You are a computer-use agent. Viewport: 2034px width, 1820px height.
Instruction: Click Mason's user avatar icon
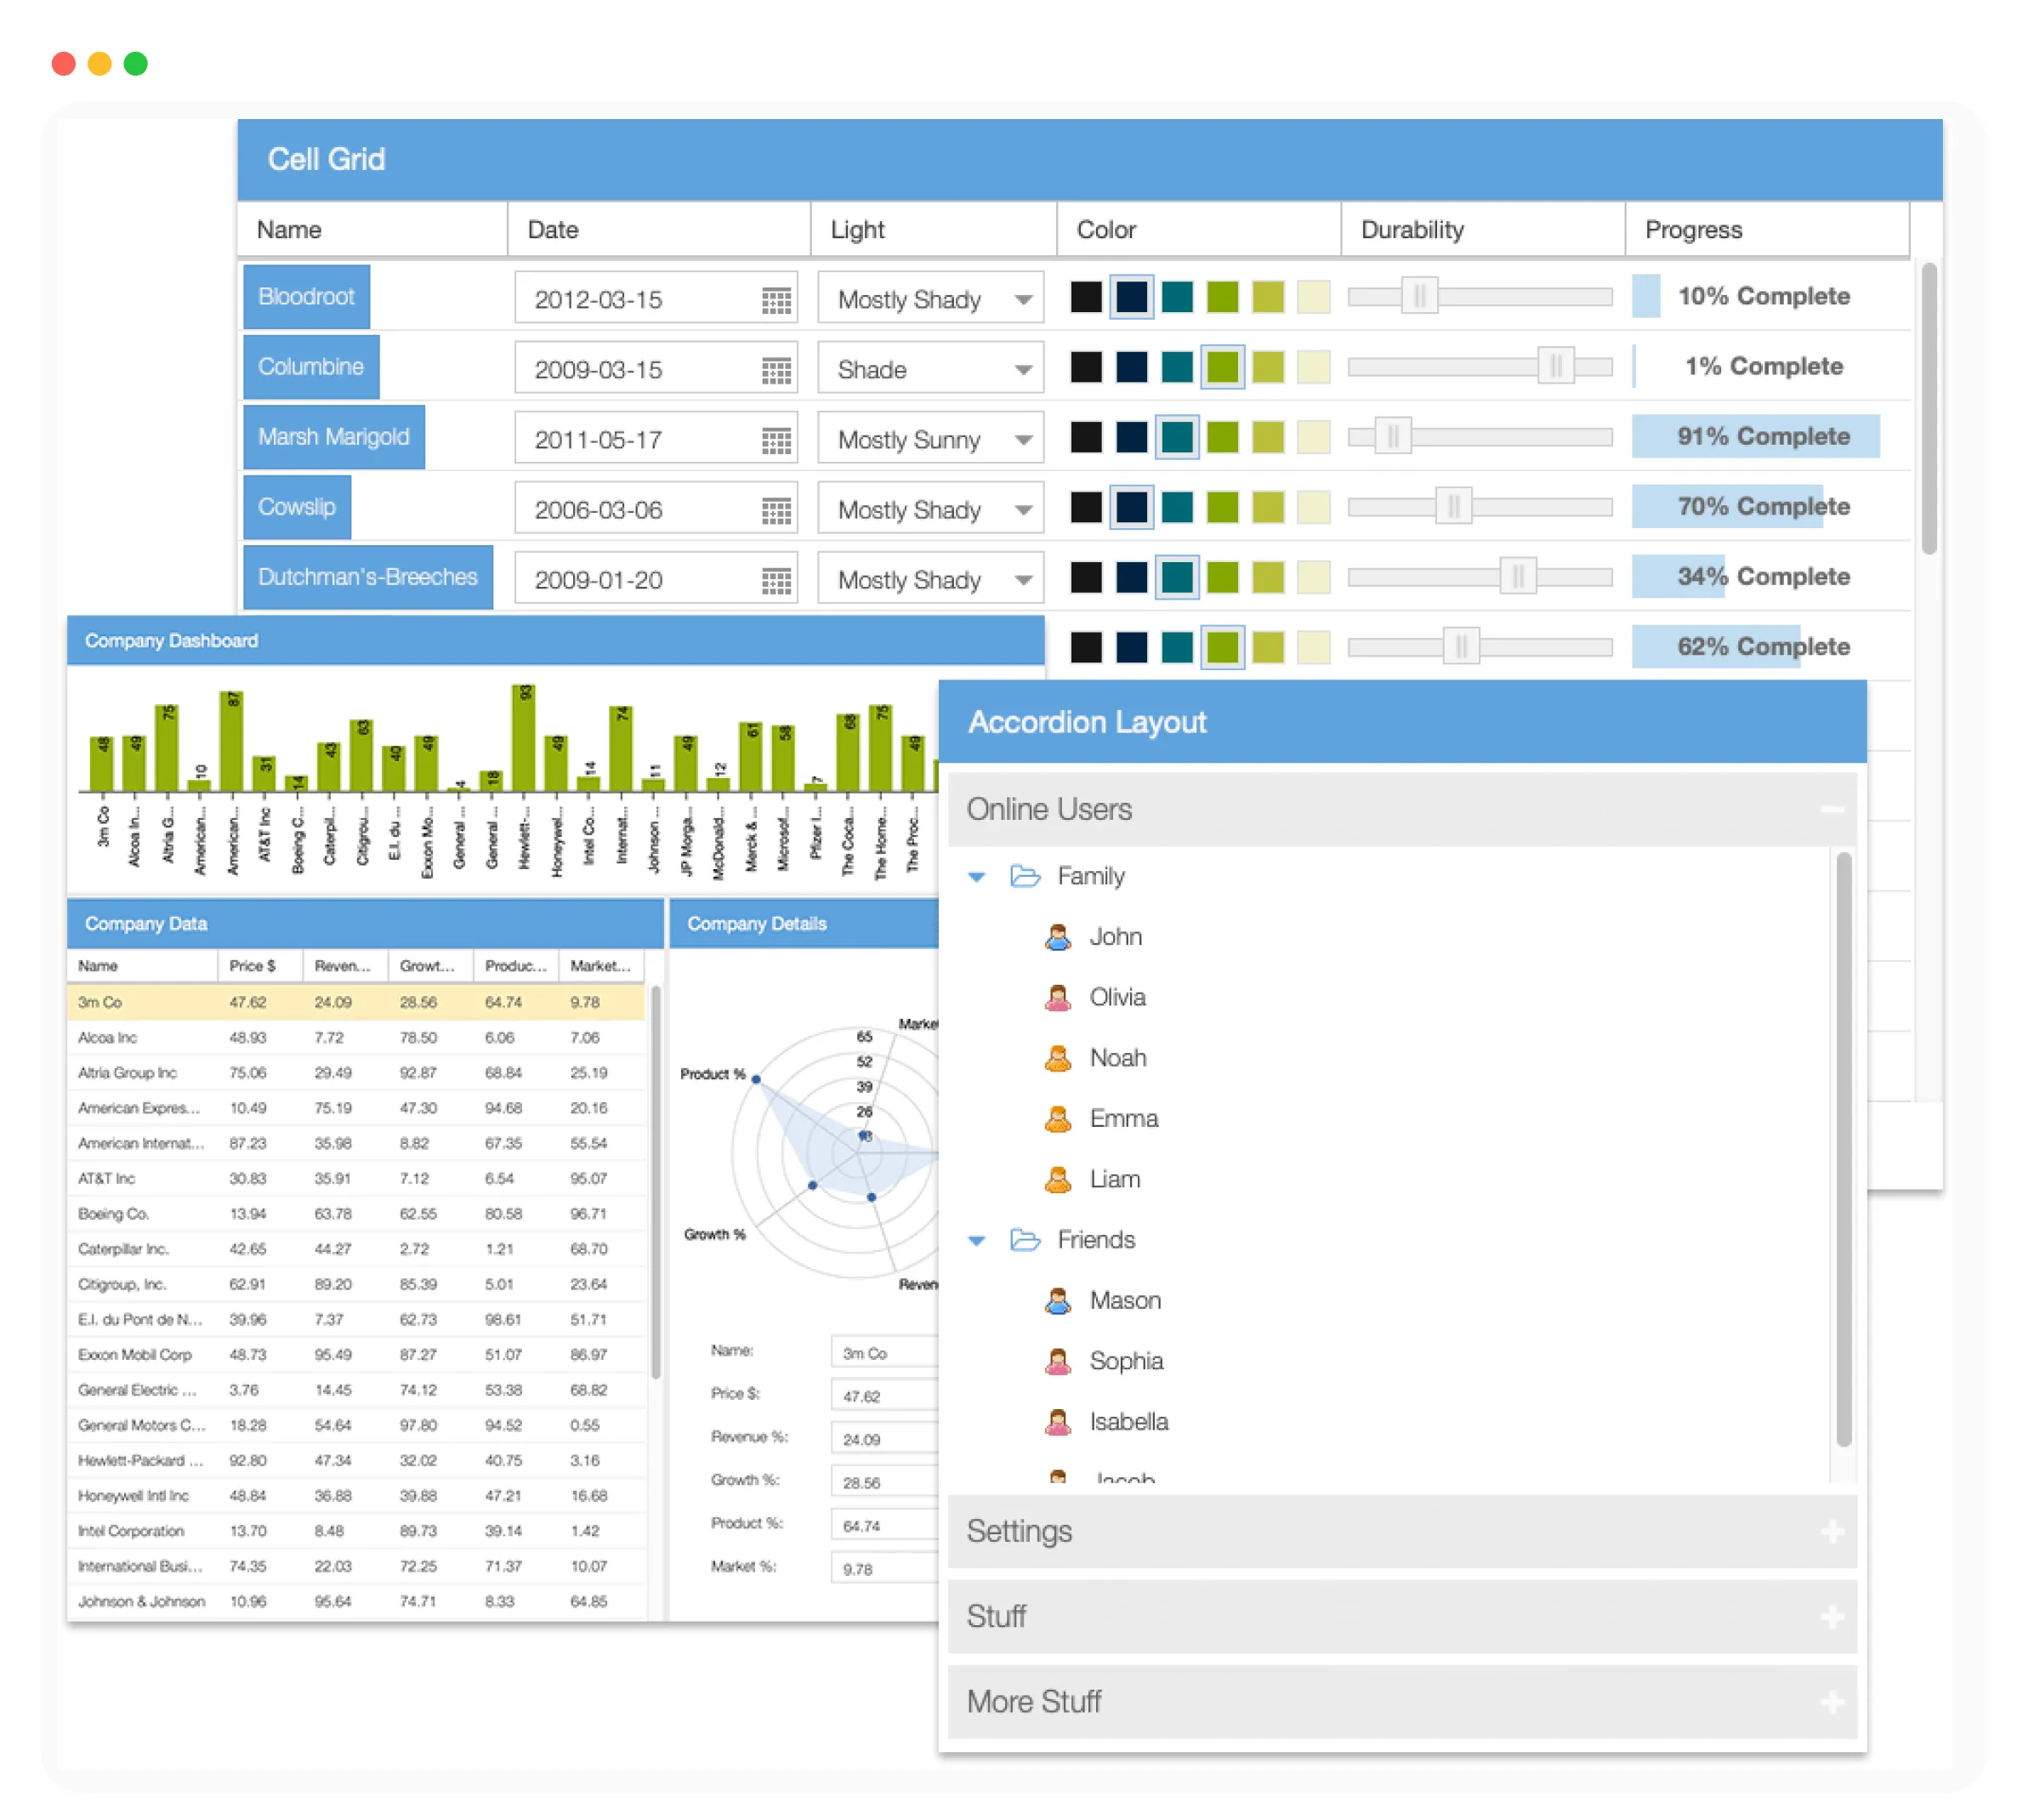tap(1058, 1300)
